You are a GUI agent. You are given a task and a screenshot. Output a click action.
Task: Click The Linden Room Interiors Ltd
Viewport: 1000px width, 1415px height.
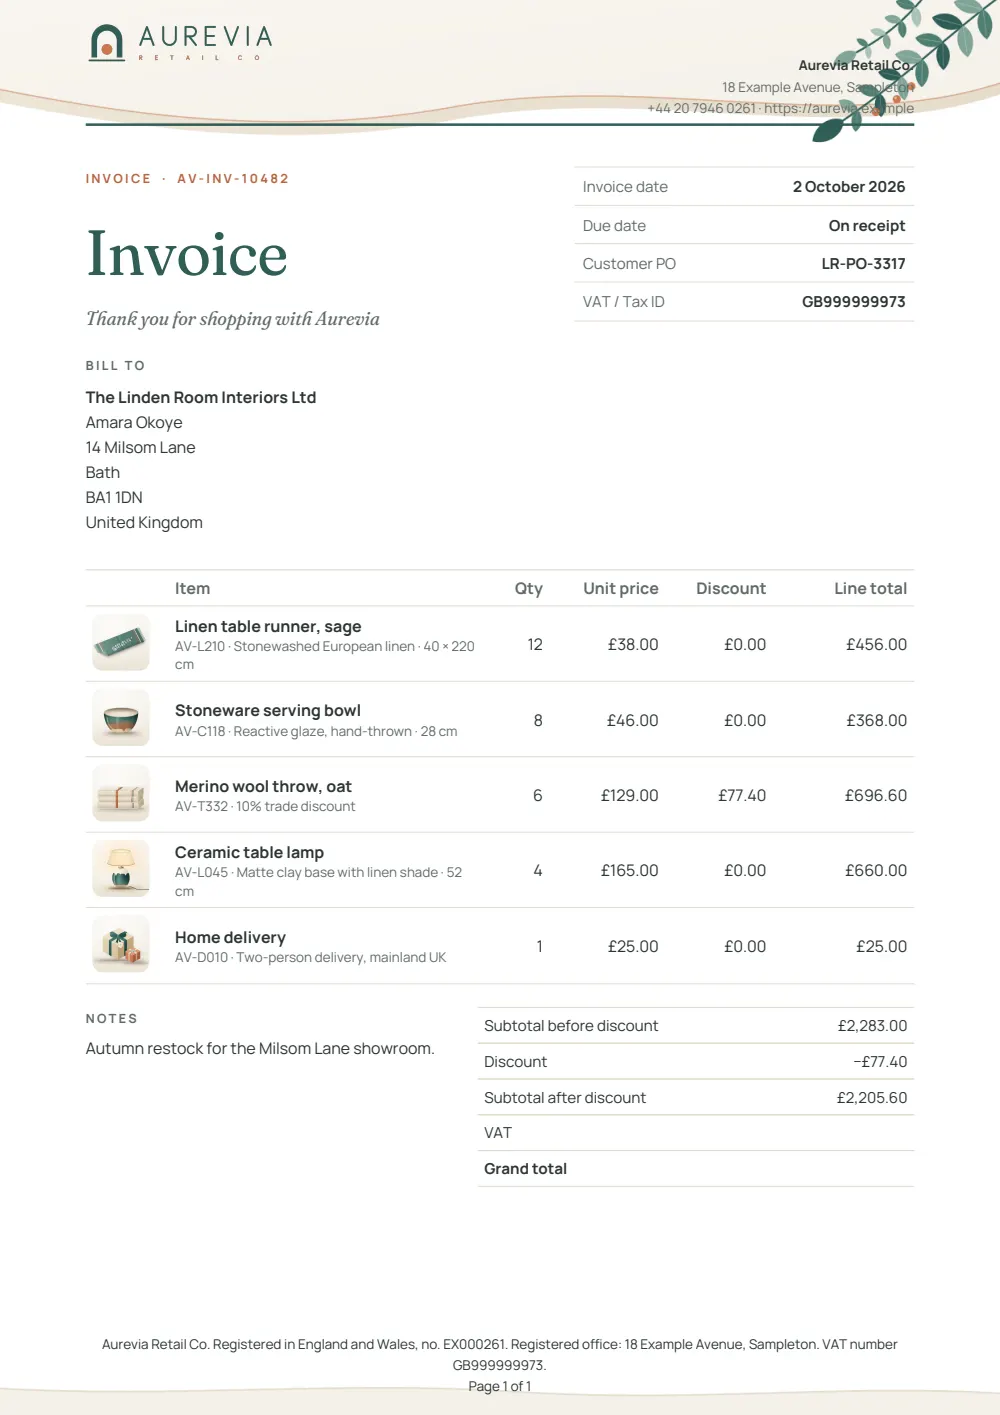pos(201,397)
